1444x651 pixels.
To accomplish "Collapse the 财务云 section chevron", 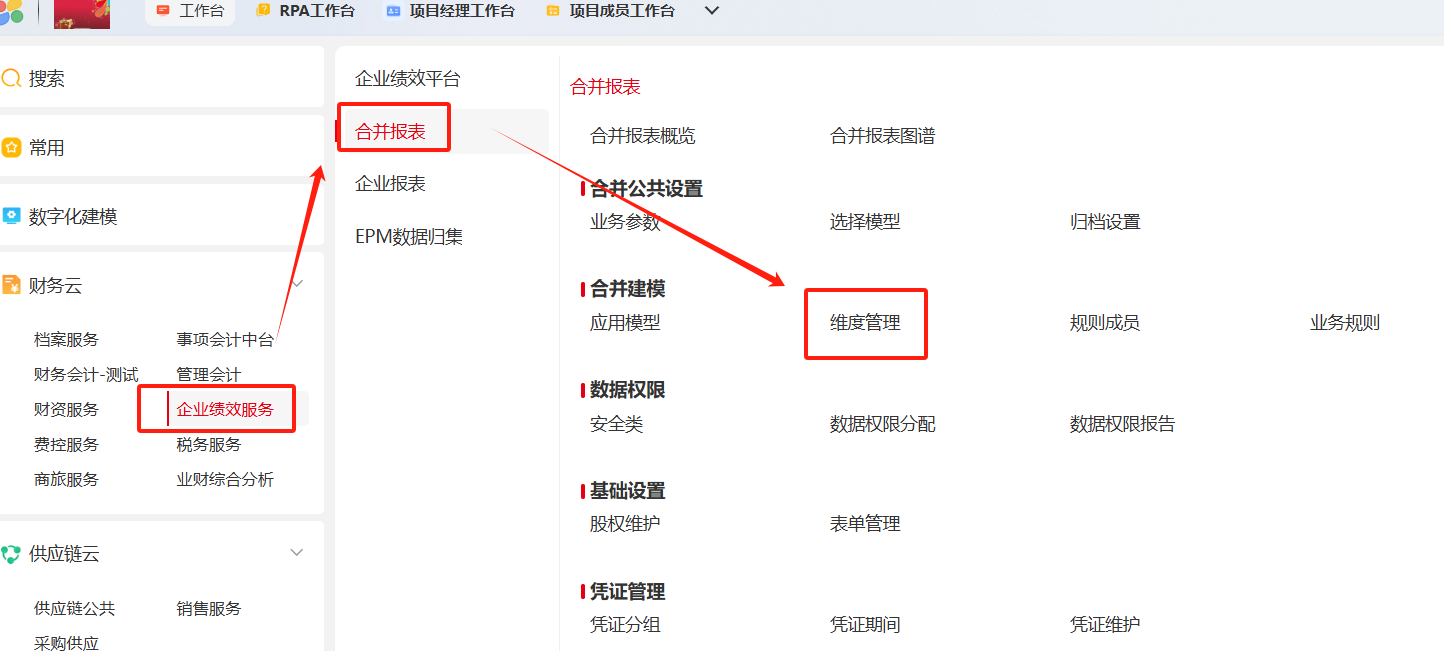I will [297, 285].
